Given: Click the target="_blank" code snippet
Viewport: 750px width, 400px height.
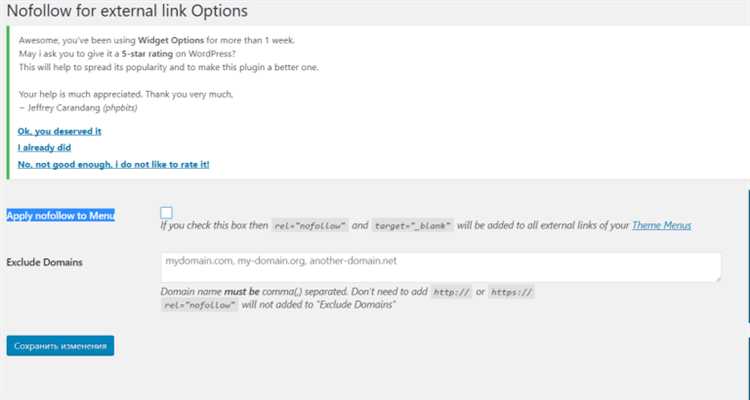Looking at the screenshot, I should click(412, 225).
